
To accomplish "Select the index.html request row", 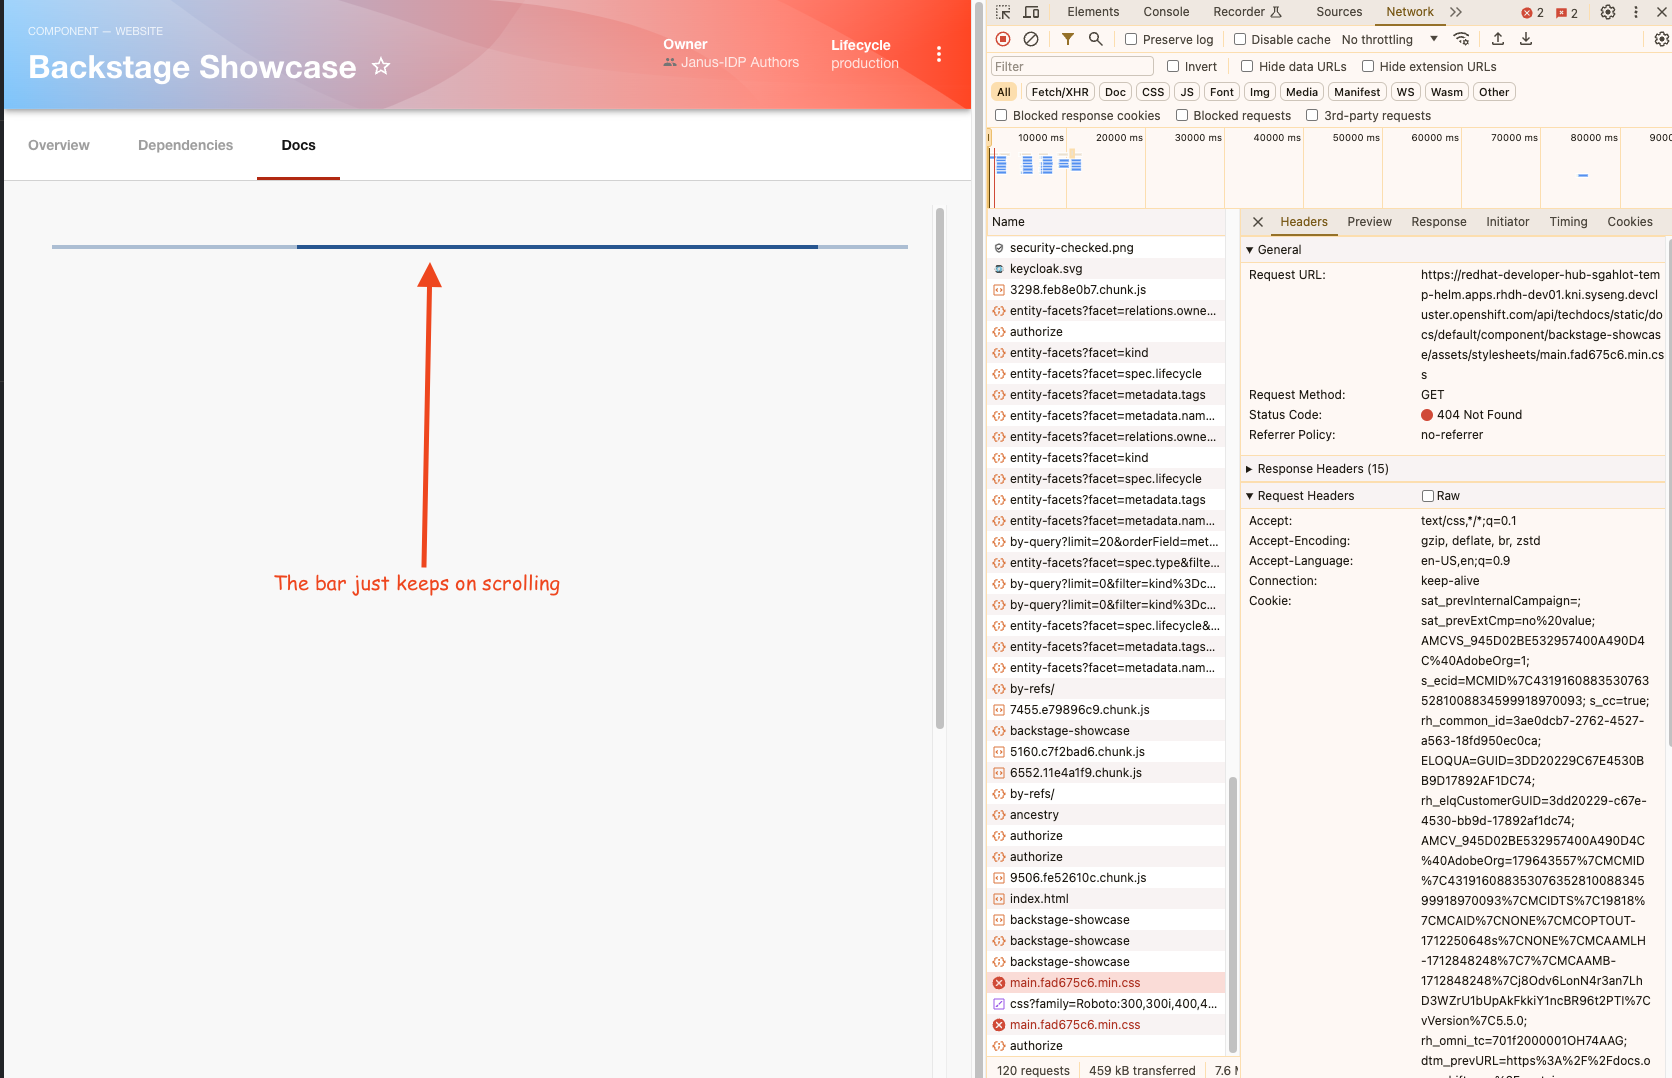I will tap(1106, 899).
